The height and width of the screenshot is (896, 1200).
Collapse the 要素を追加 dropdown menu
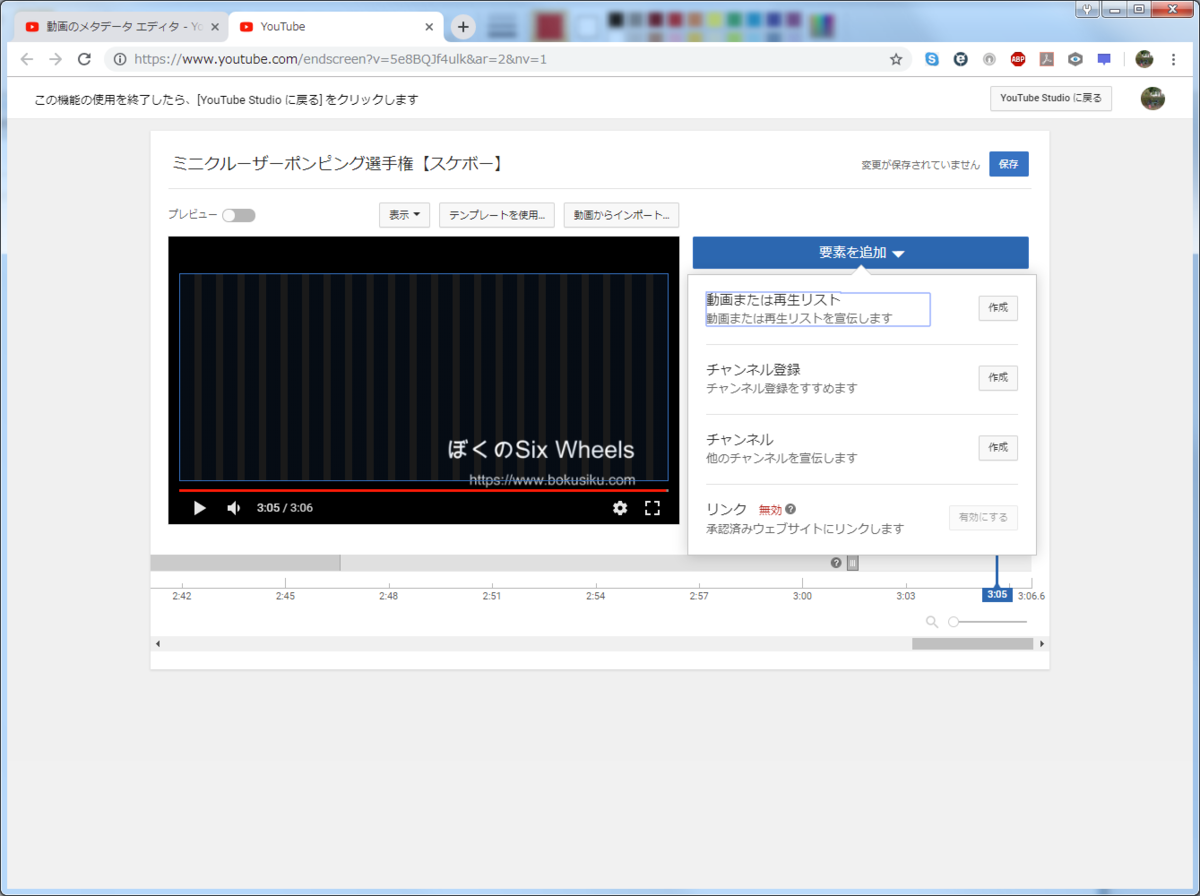tap(860, 253)
